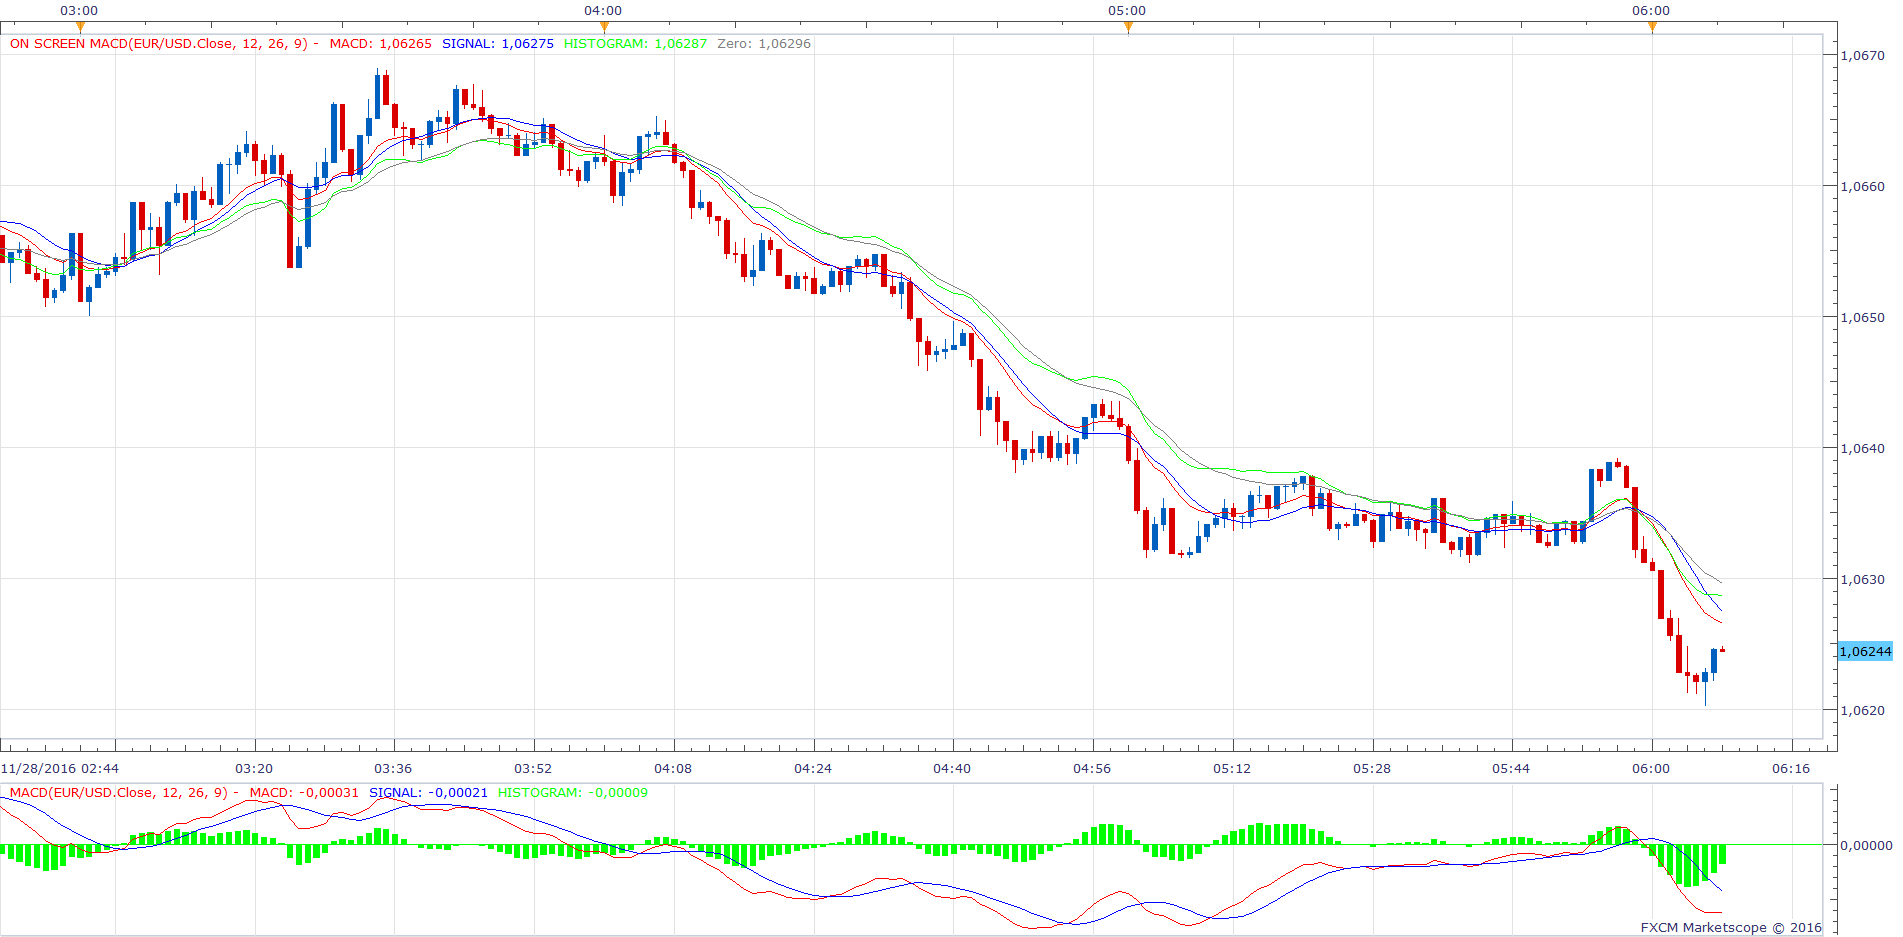Click the current price tag 1,06244

pyautogui.click(x=1865, y=651)
